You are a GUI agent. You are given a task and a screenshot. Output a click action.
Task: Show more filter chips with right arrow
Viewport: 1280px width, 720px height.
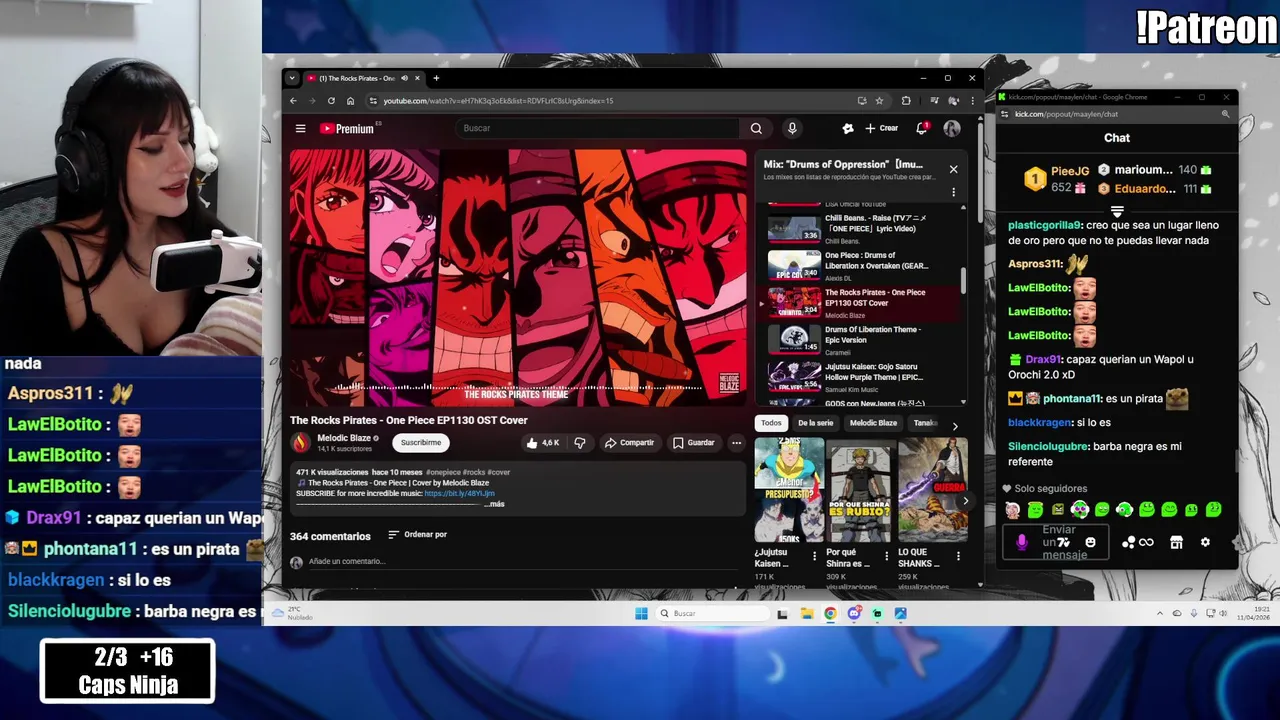(x=954, y=426)
